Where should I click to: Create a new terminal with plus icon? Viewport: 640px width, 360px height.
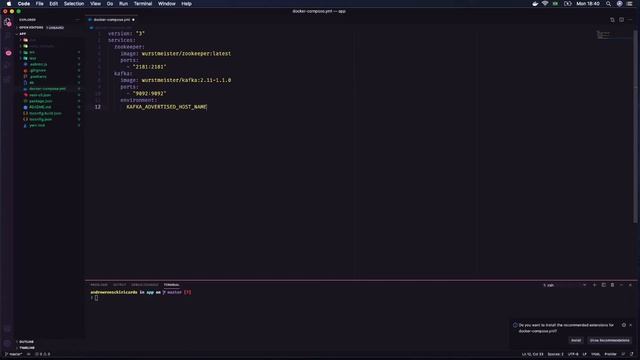pos(594,285)
